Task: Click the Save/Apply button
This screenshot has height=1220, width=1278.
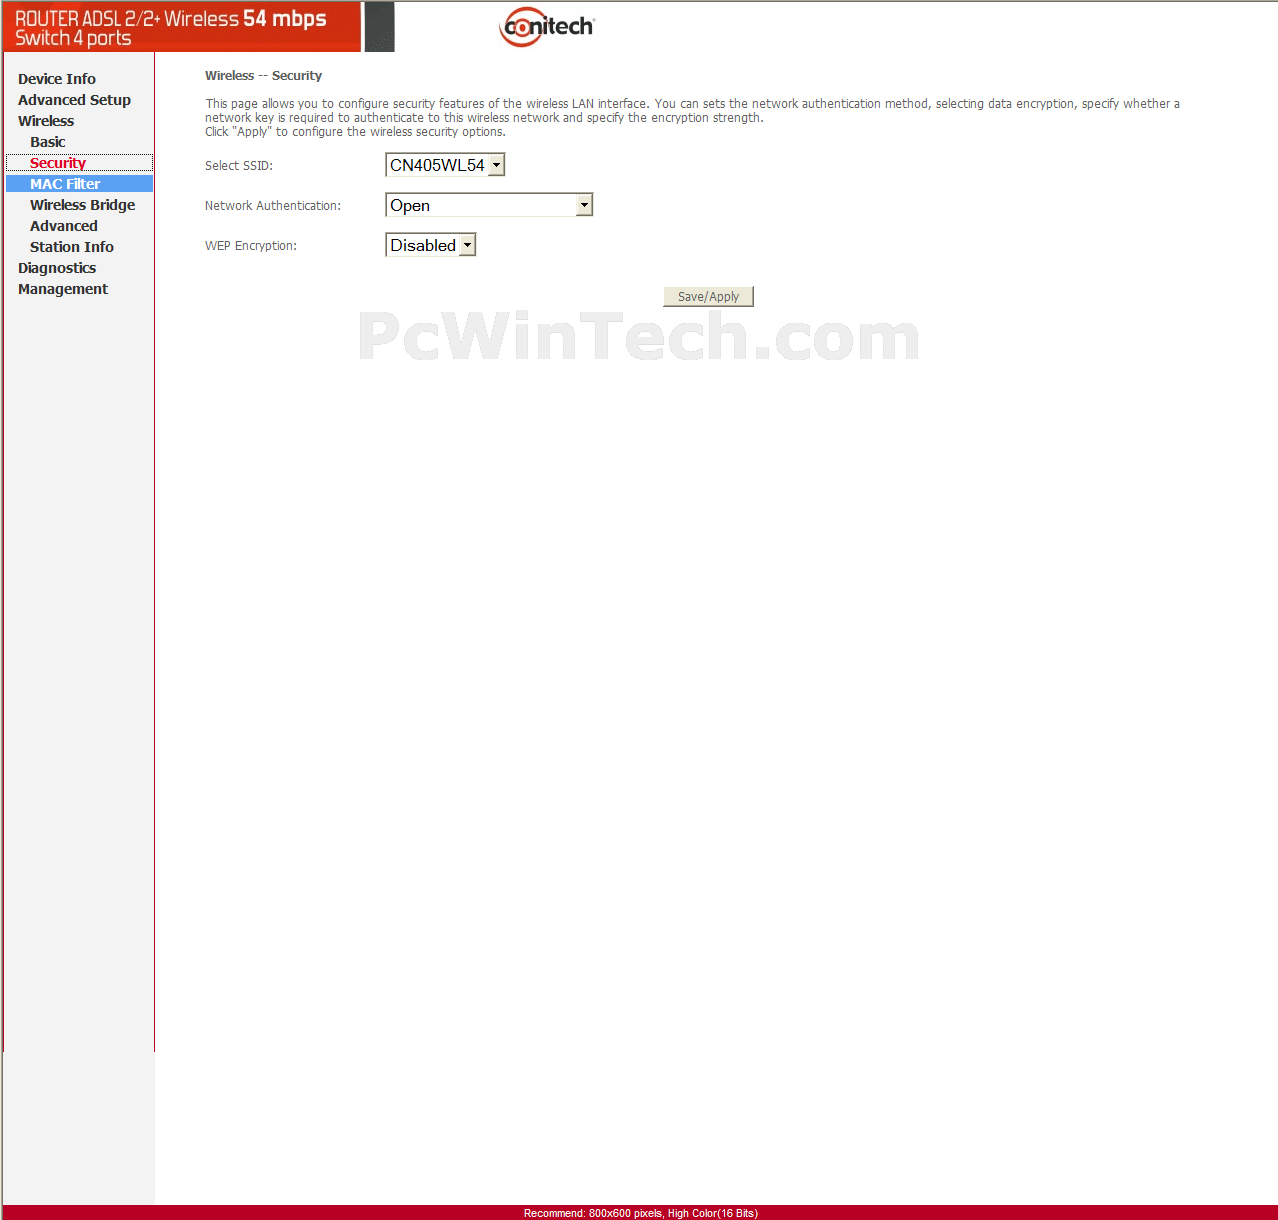Action: coord(708,297)
